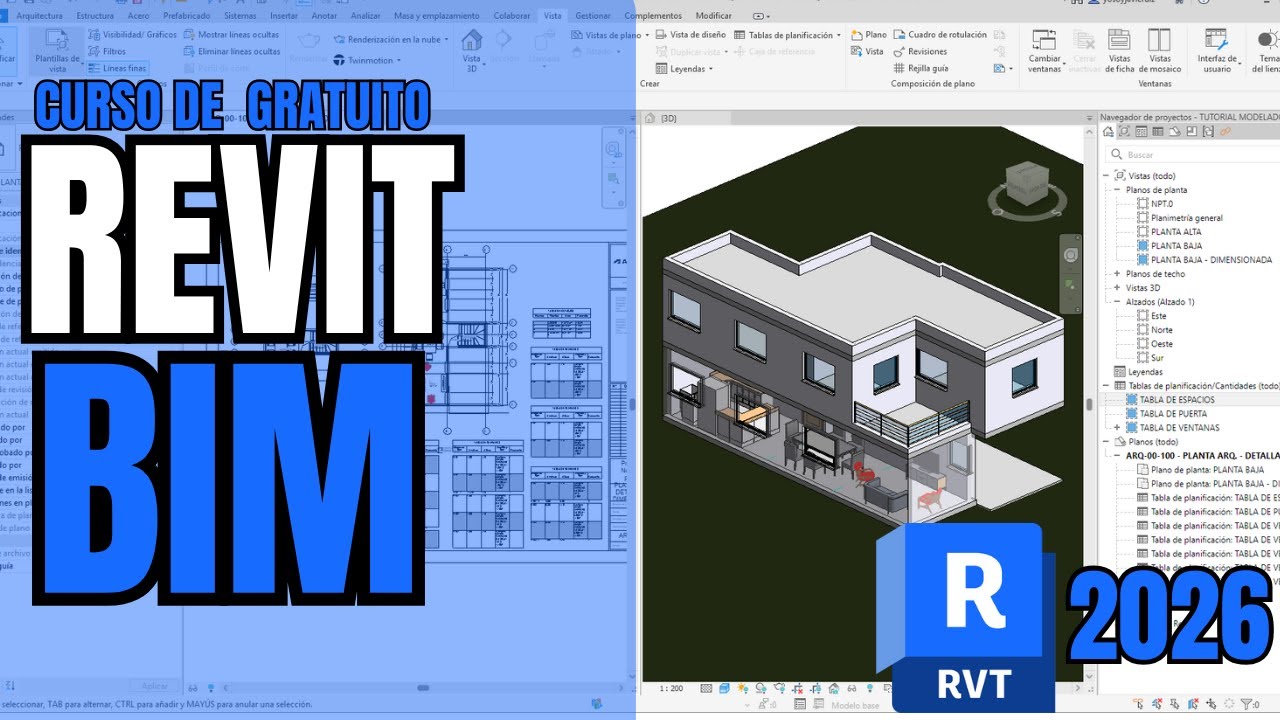The image size is (1280, 720).
Task: Open the Gestionar ribbon tab
Action: point(593,16)
